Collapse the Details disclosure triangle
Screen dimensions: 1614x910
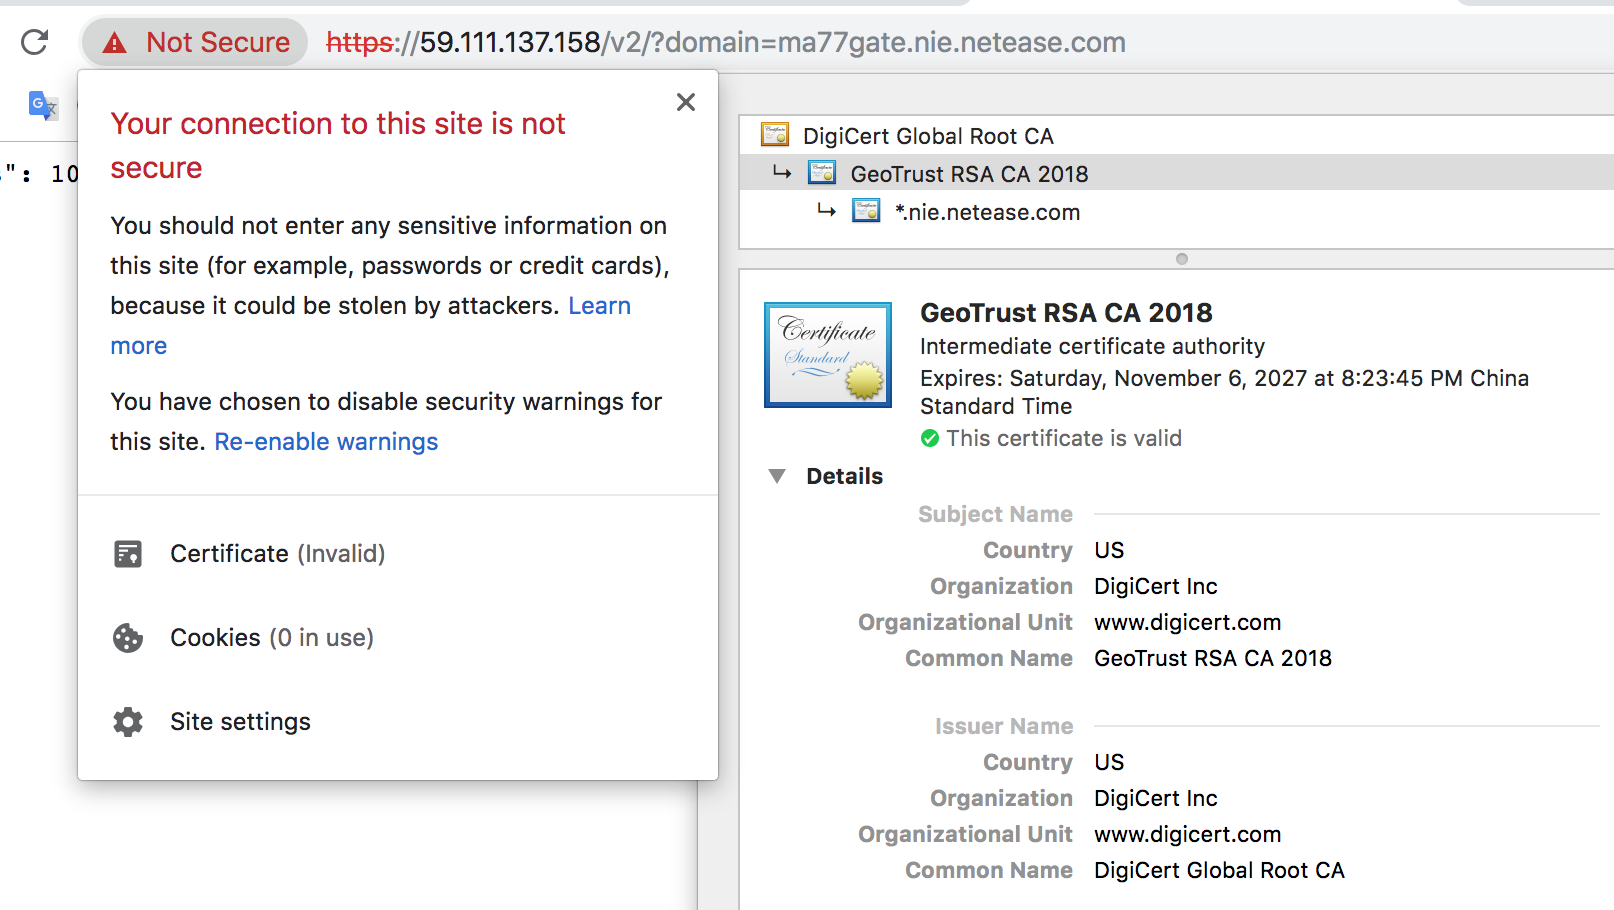[x=777, y=476]
